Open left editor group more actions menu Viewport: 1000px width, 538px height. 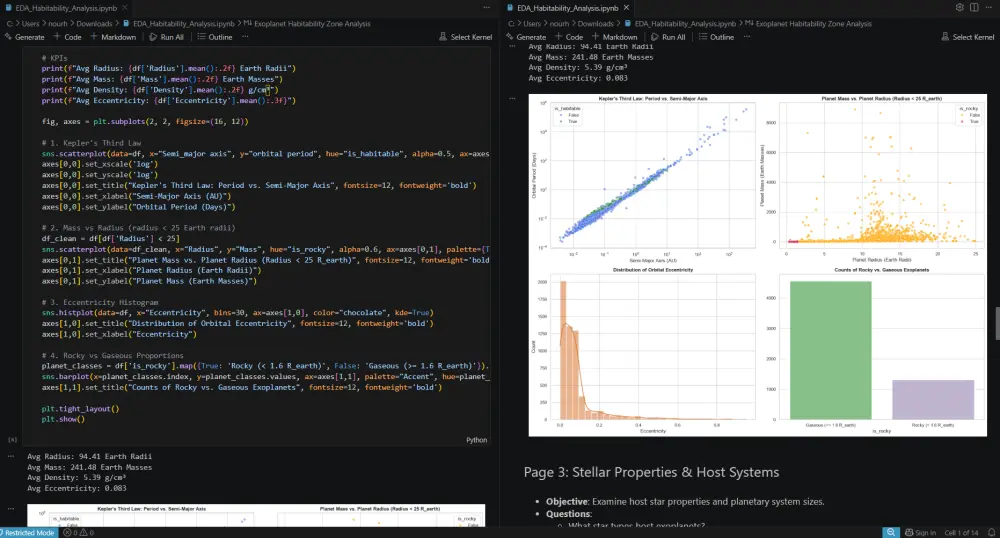point(487,8)
